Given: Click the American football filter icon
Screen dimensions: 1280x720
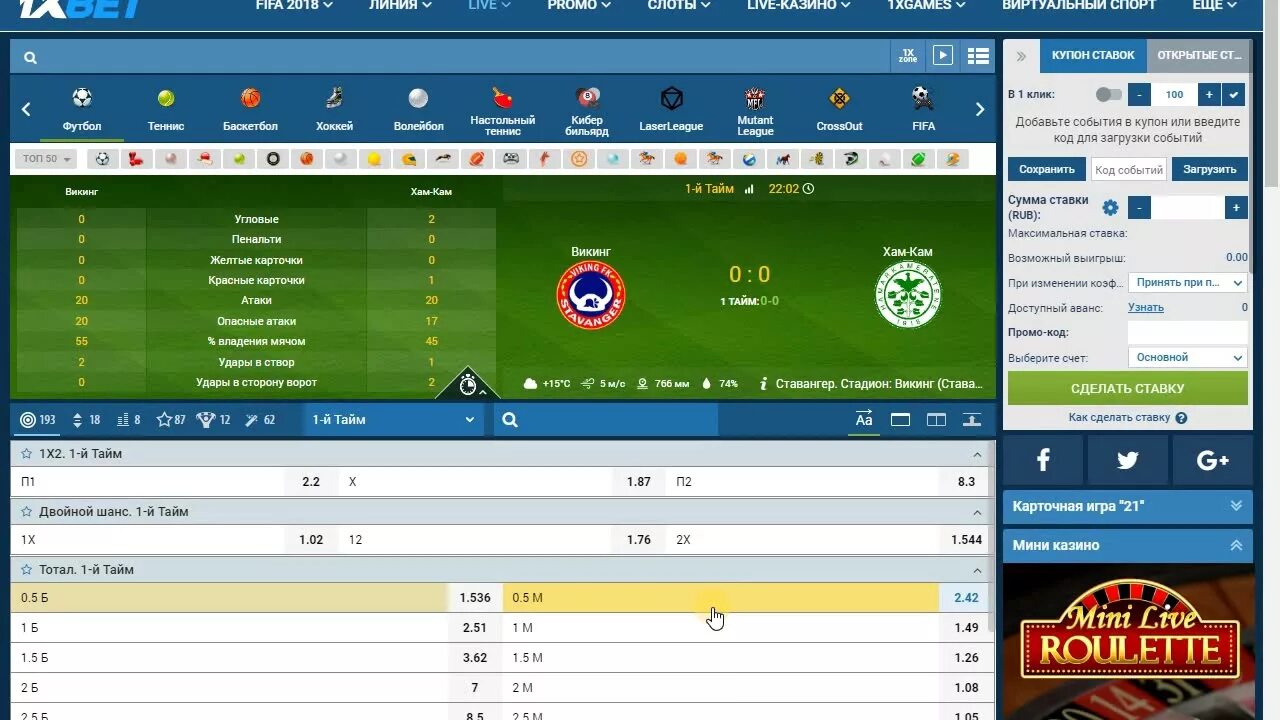Looking at the screenshot, I should 477,159.
